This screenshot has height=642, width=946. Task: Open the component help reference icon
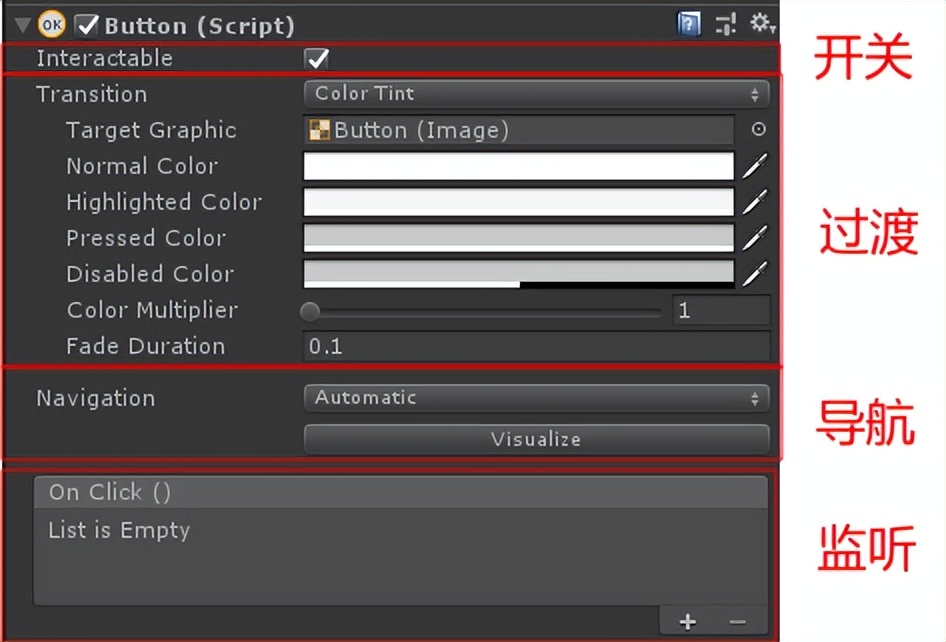pos(689,25)
